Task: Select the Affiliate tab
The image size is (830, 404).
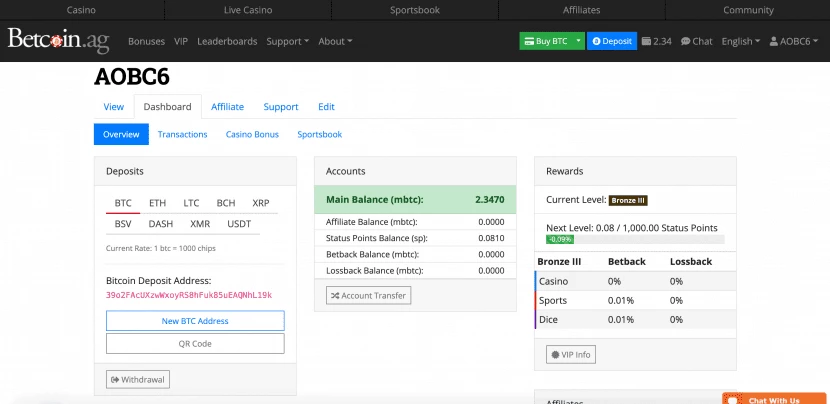Action: [227, 106]
